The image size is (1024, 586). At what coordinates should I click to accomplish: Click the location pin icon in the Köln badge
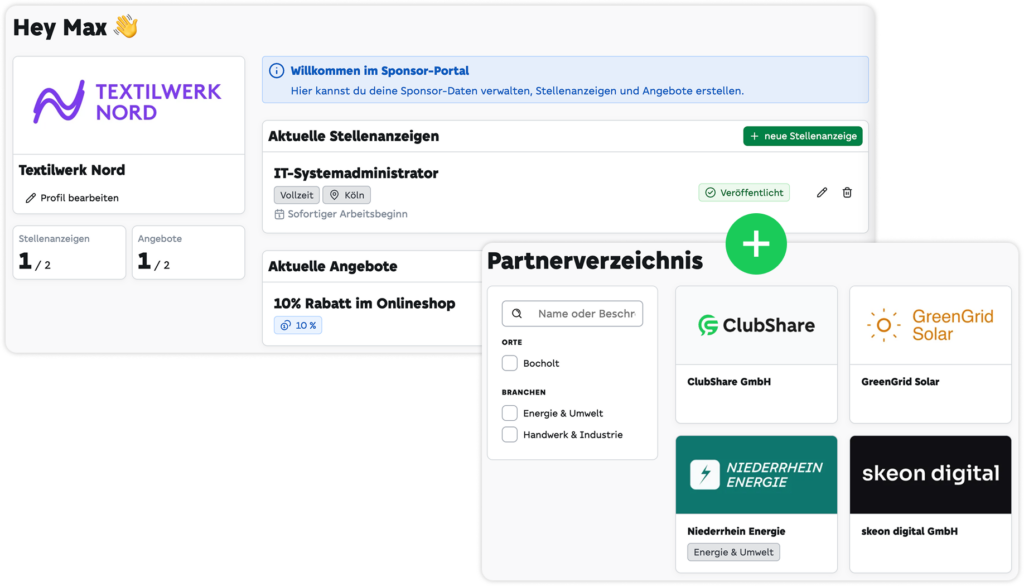(x=333, y=194)
